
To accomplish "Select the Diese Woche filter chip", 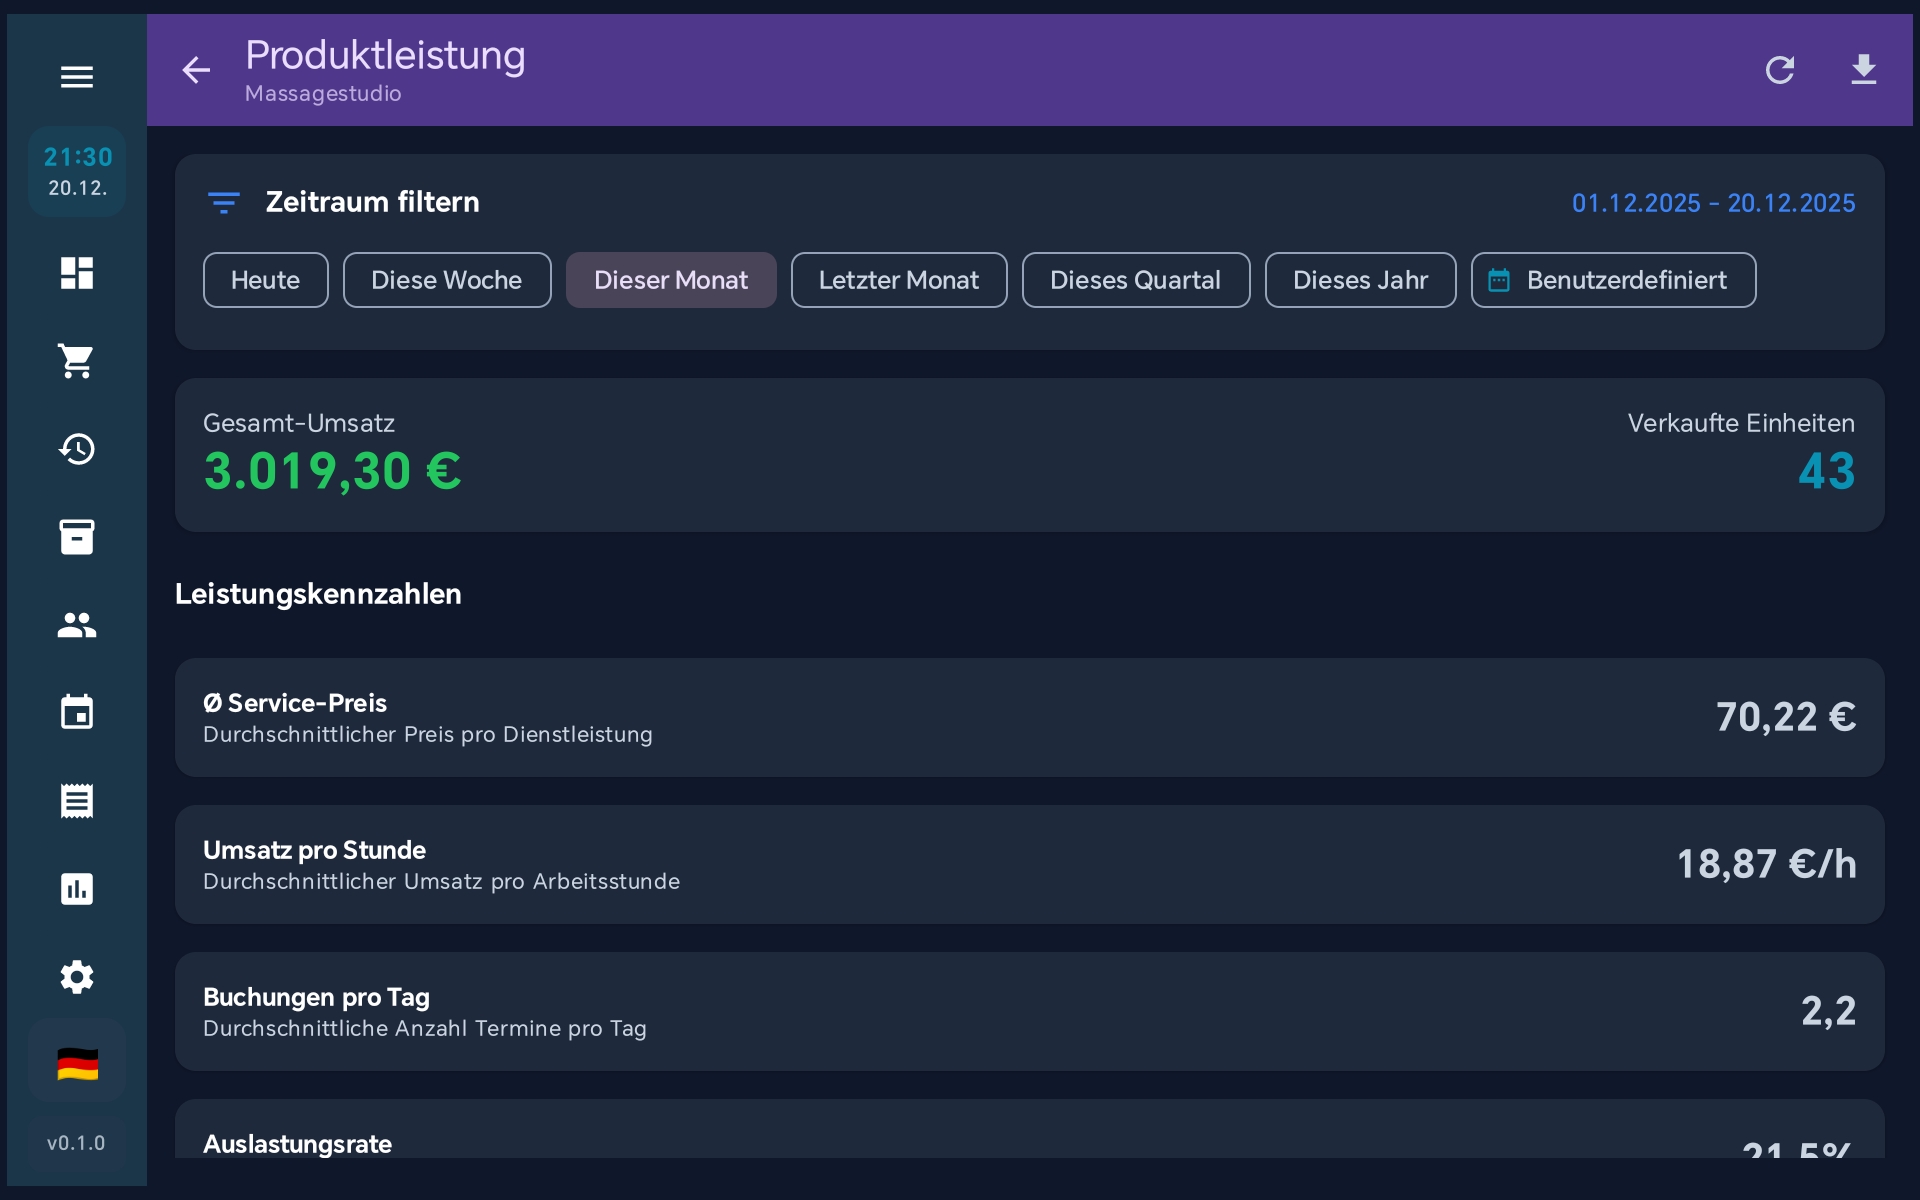I will pyautogui.click(x=446, y=280).
